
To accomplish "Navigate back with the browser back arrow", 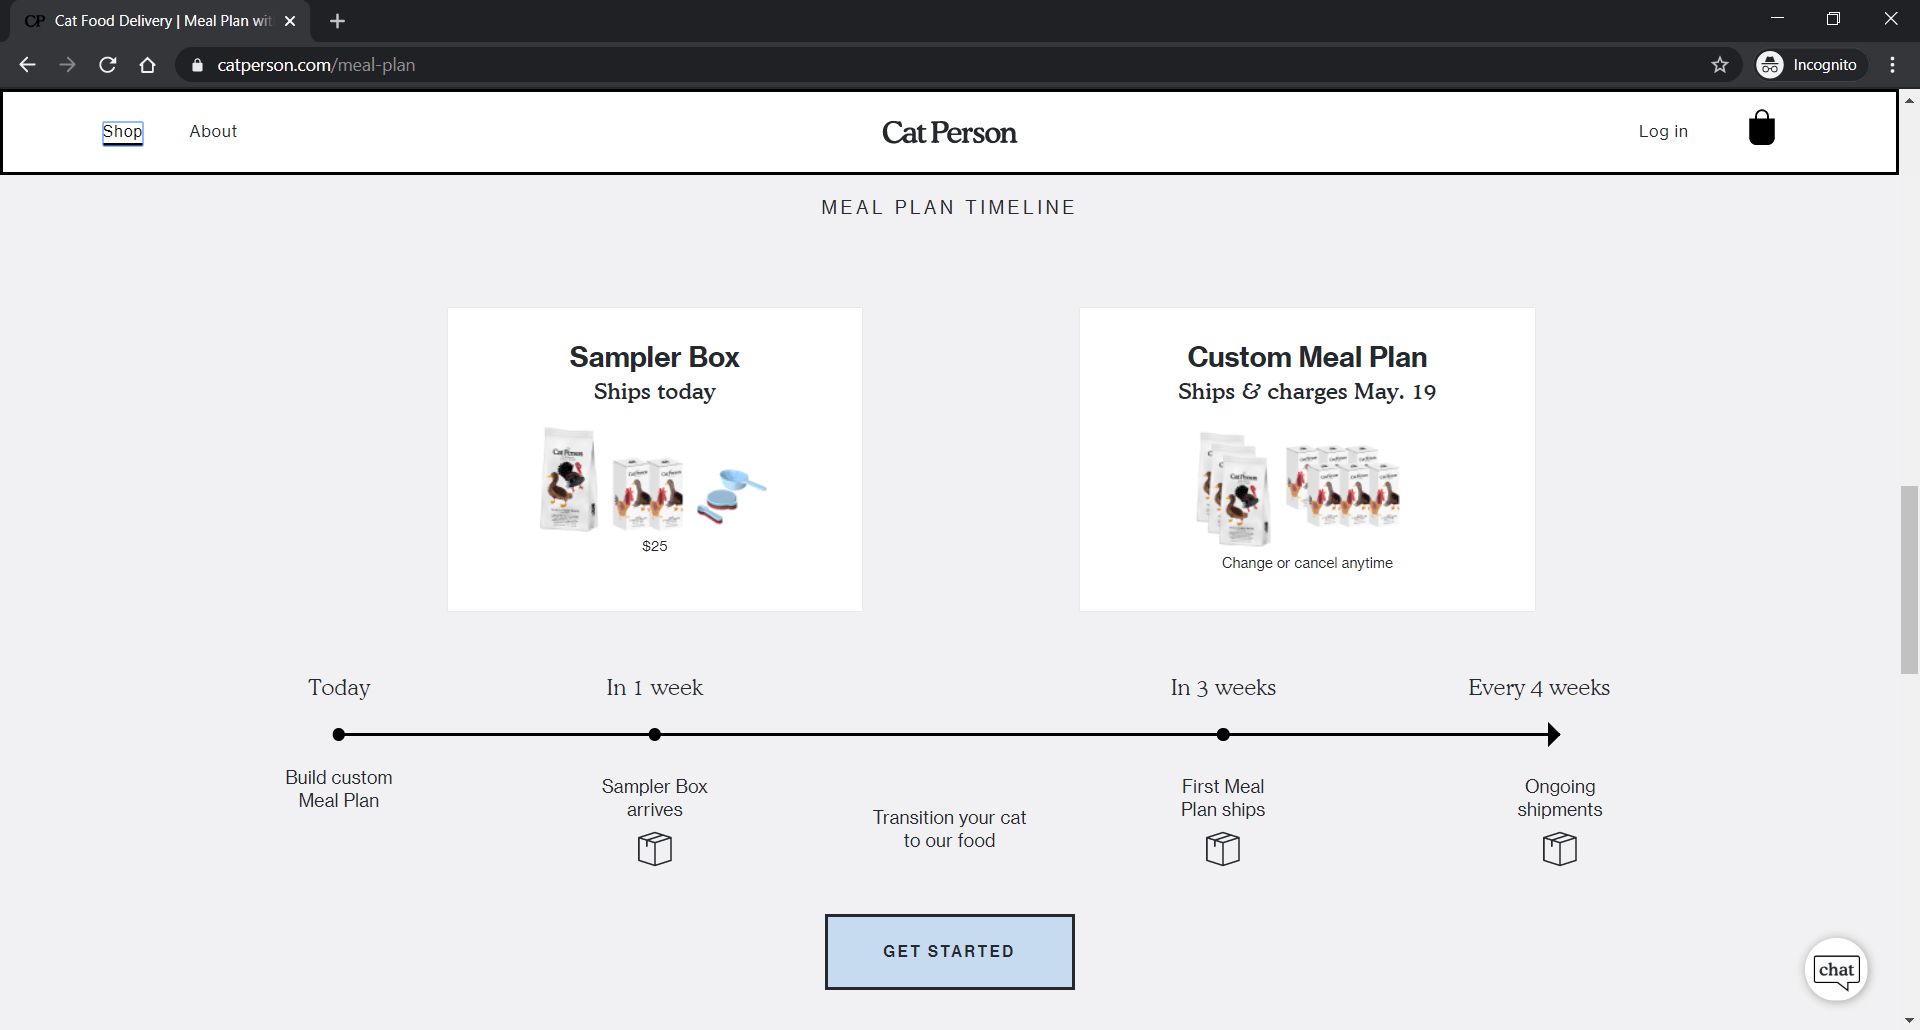I will click(26, 64).
